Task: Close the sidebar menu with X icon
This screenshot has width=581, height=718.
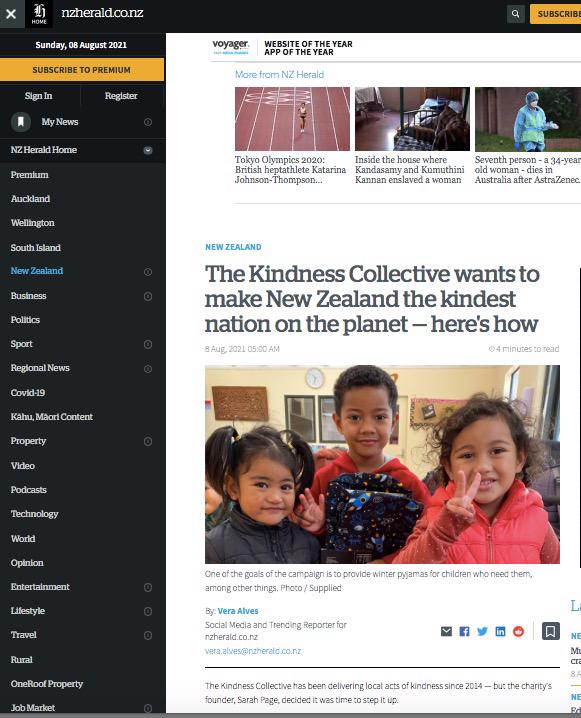Action: click(11, 14)
